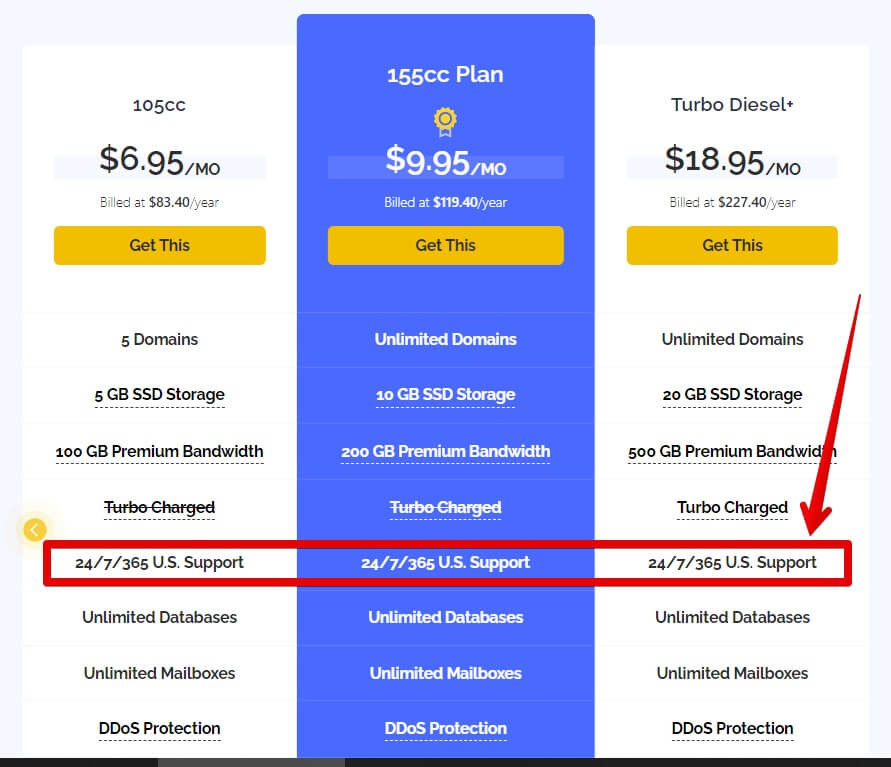Click Turbo Charged in Turbo Diesel+ column

coord(732,507)
